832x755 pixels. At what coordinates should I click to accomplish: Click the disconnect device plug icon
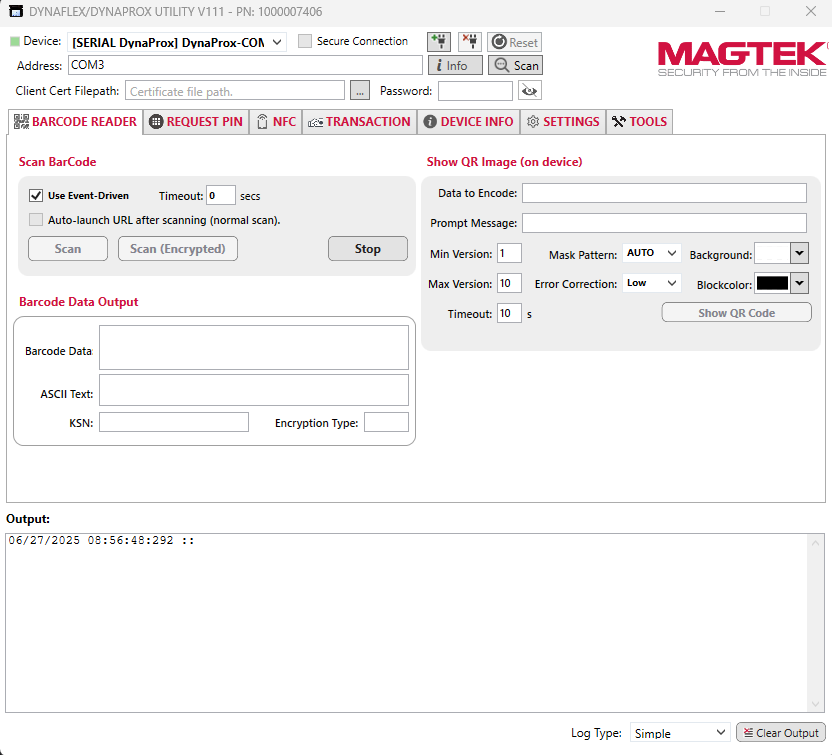(x=470, y=41)
